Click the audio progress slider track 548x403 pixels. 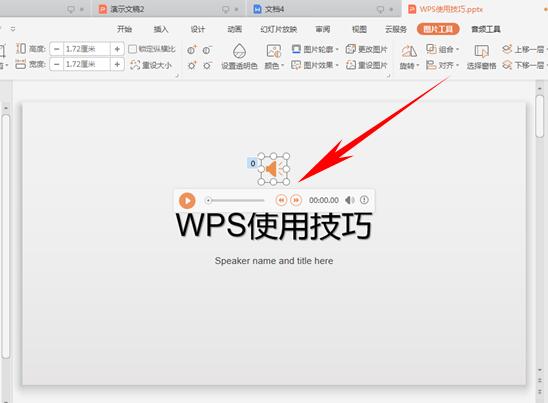(235, 200)
